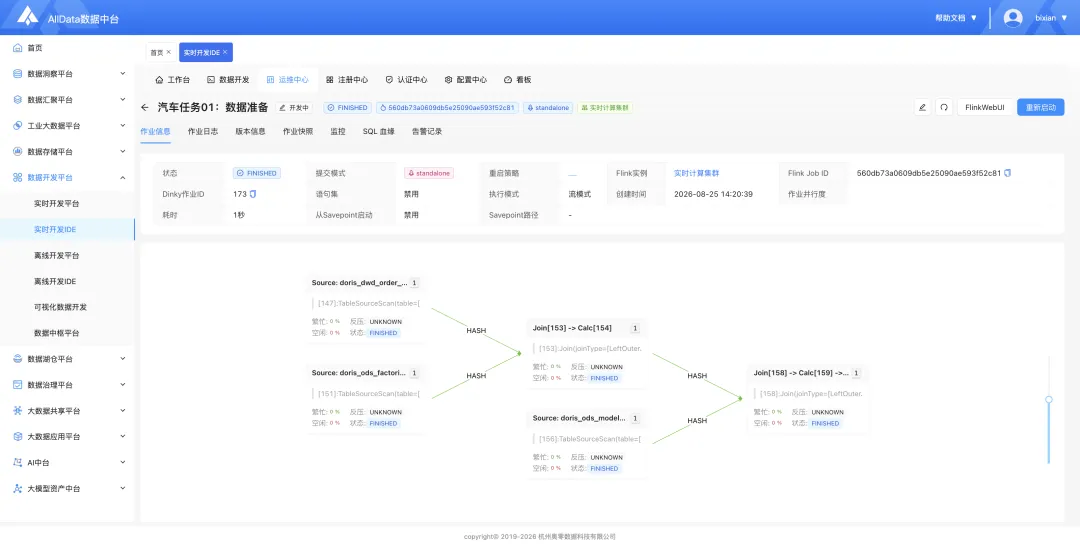
Task: Expand 数据存储平台 menu
Action: [x=67, y=151]
